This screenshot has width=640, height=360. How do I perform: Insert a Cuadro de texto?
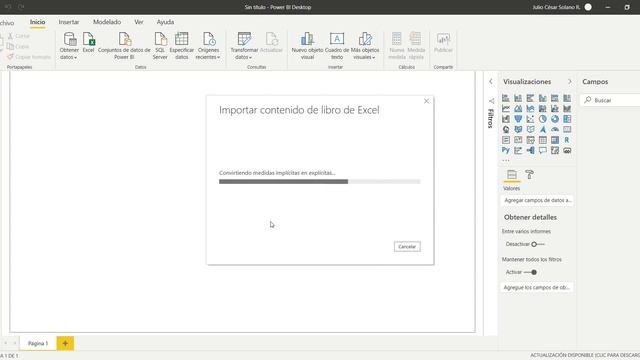(x=337, y=46)
